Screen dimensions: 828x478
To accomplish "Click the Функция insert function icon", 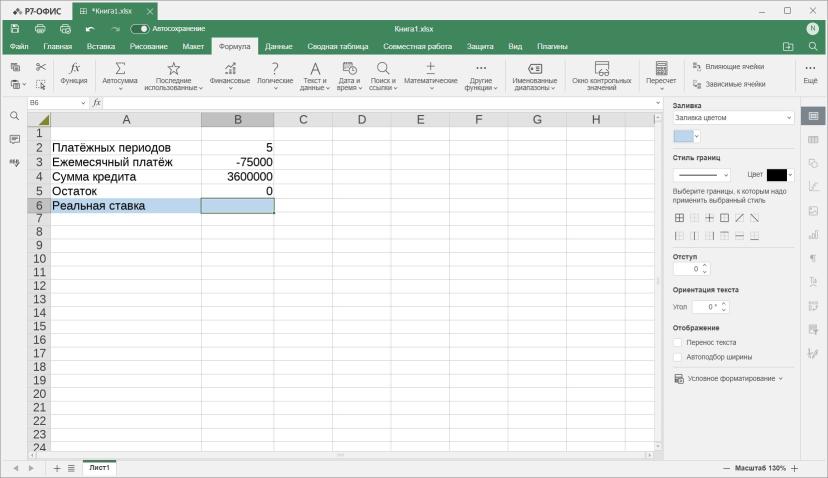I will point(74,68).
